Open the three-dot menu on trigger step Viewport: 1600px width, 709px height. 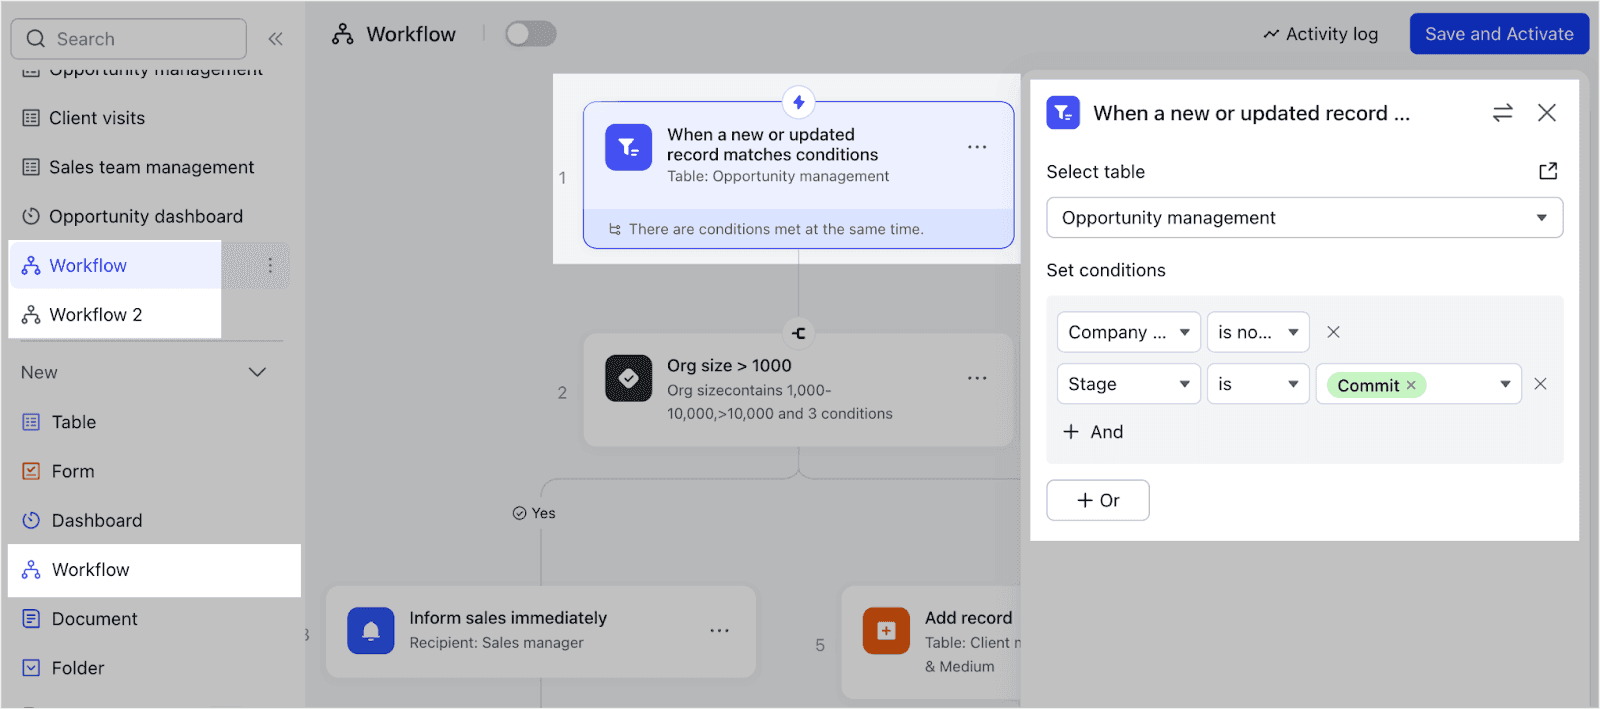977,147
